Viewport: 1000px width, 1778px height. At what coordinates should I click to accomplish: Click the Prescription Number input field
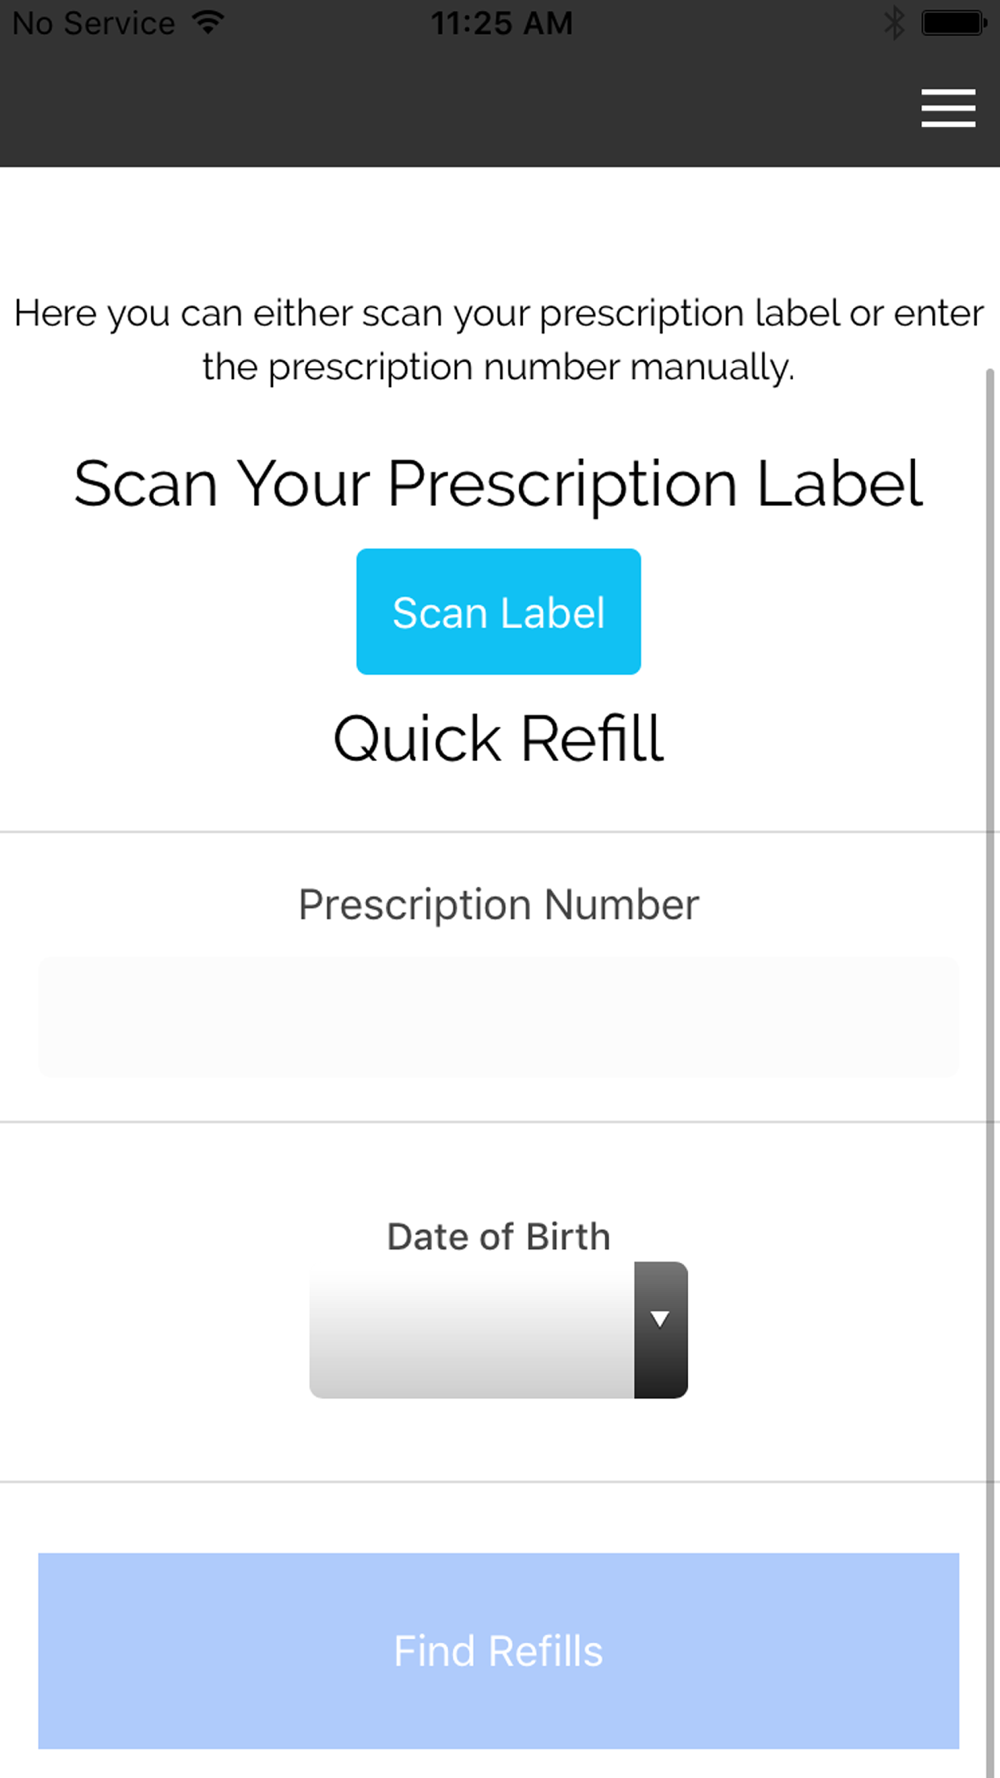(x=498, y=1017)
